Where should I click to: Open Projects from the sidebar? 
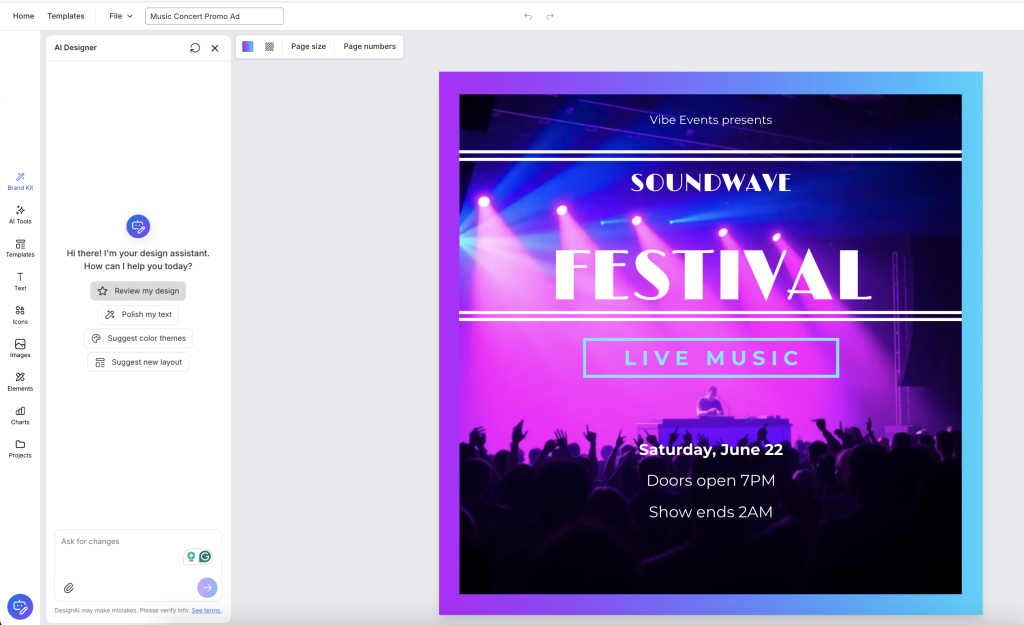[20, 449]
